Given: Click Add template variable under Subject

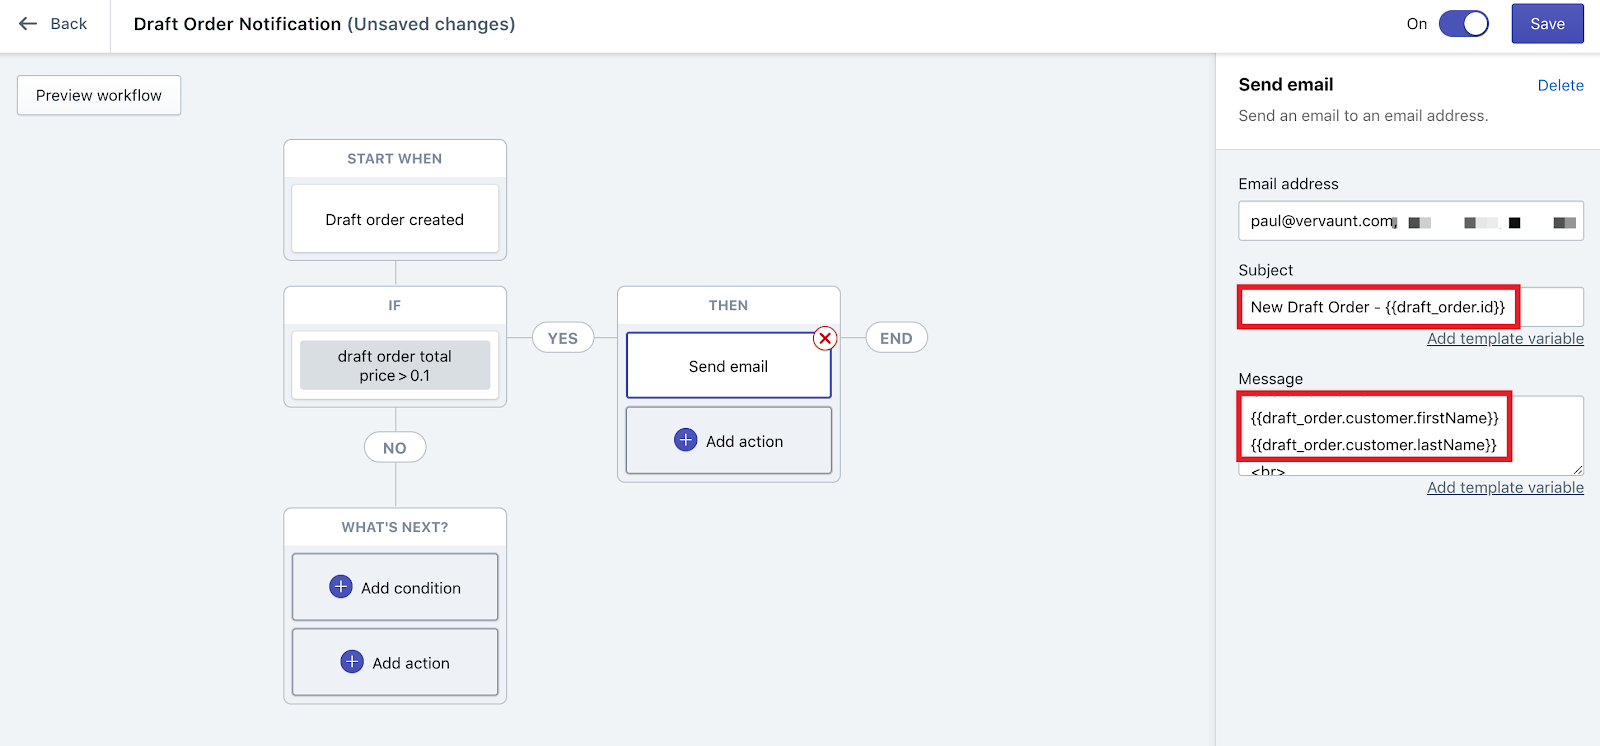Looking at the screenshot, I should click(1505, 339).
